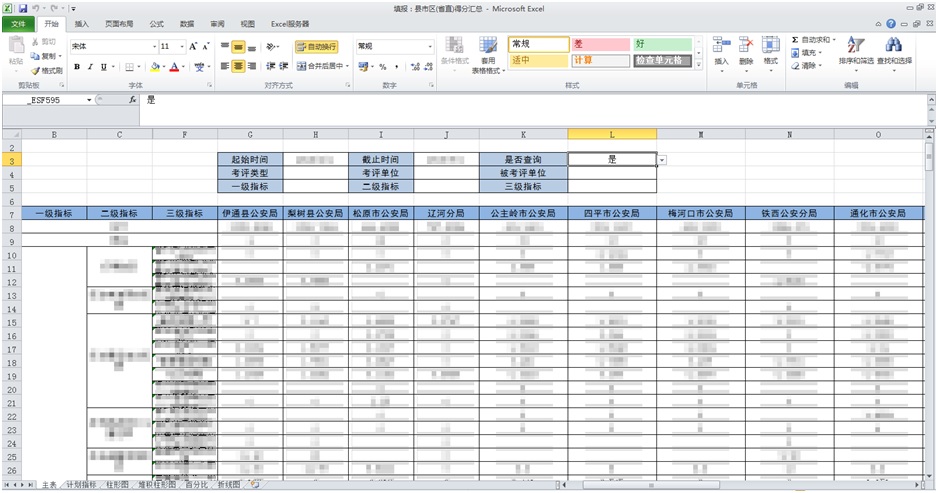
Task: Click the column header 四平市公安局 cell
Action: pos(611,213)
